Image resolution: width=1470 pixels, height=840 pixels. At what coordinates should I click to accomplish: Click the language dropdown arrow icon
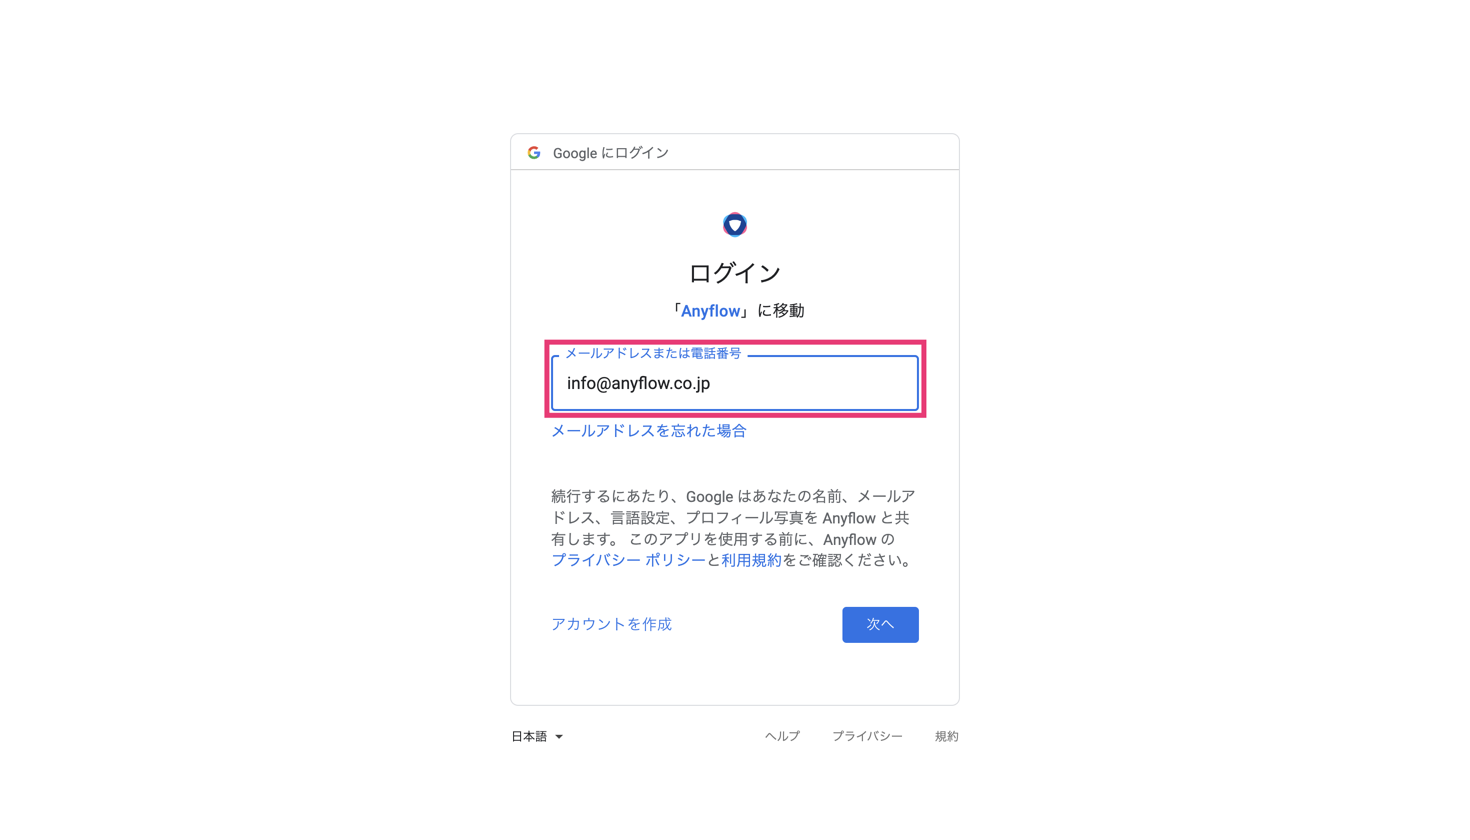click(x=559, y=737)
